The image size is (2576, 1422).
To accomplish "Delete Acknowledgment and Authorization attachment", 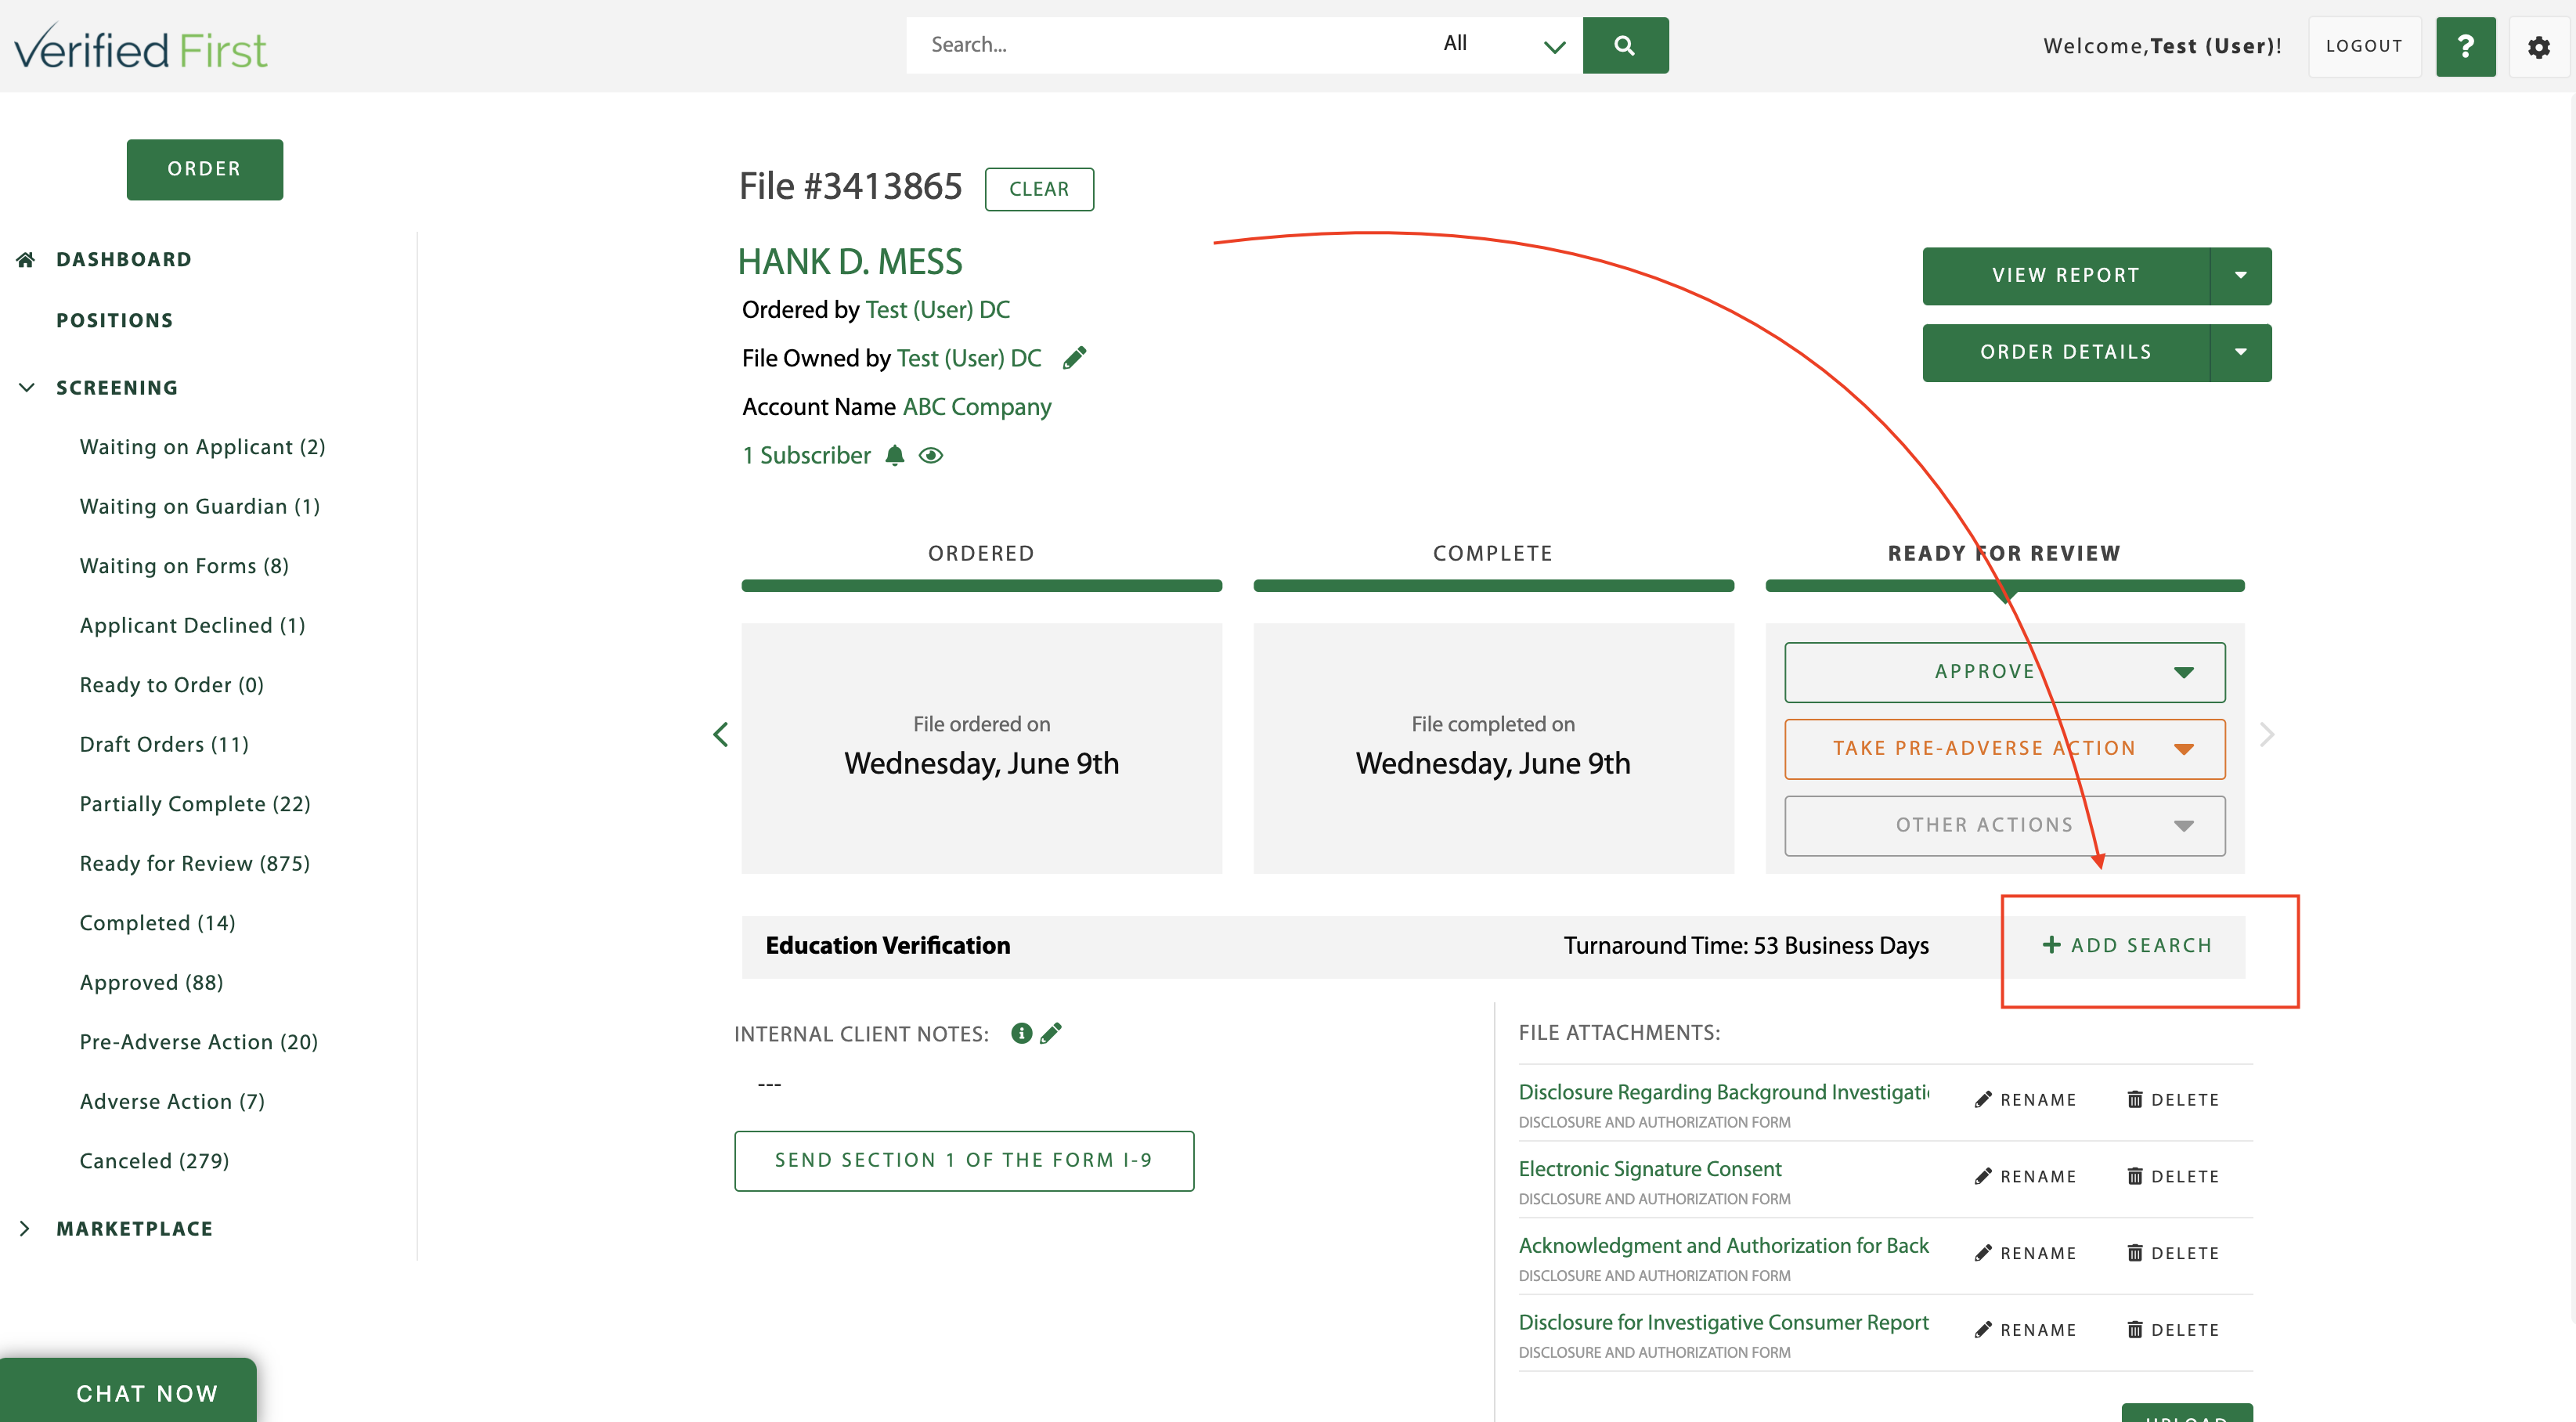I will pos(2173,1253).
